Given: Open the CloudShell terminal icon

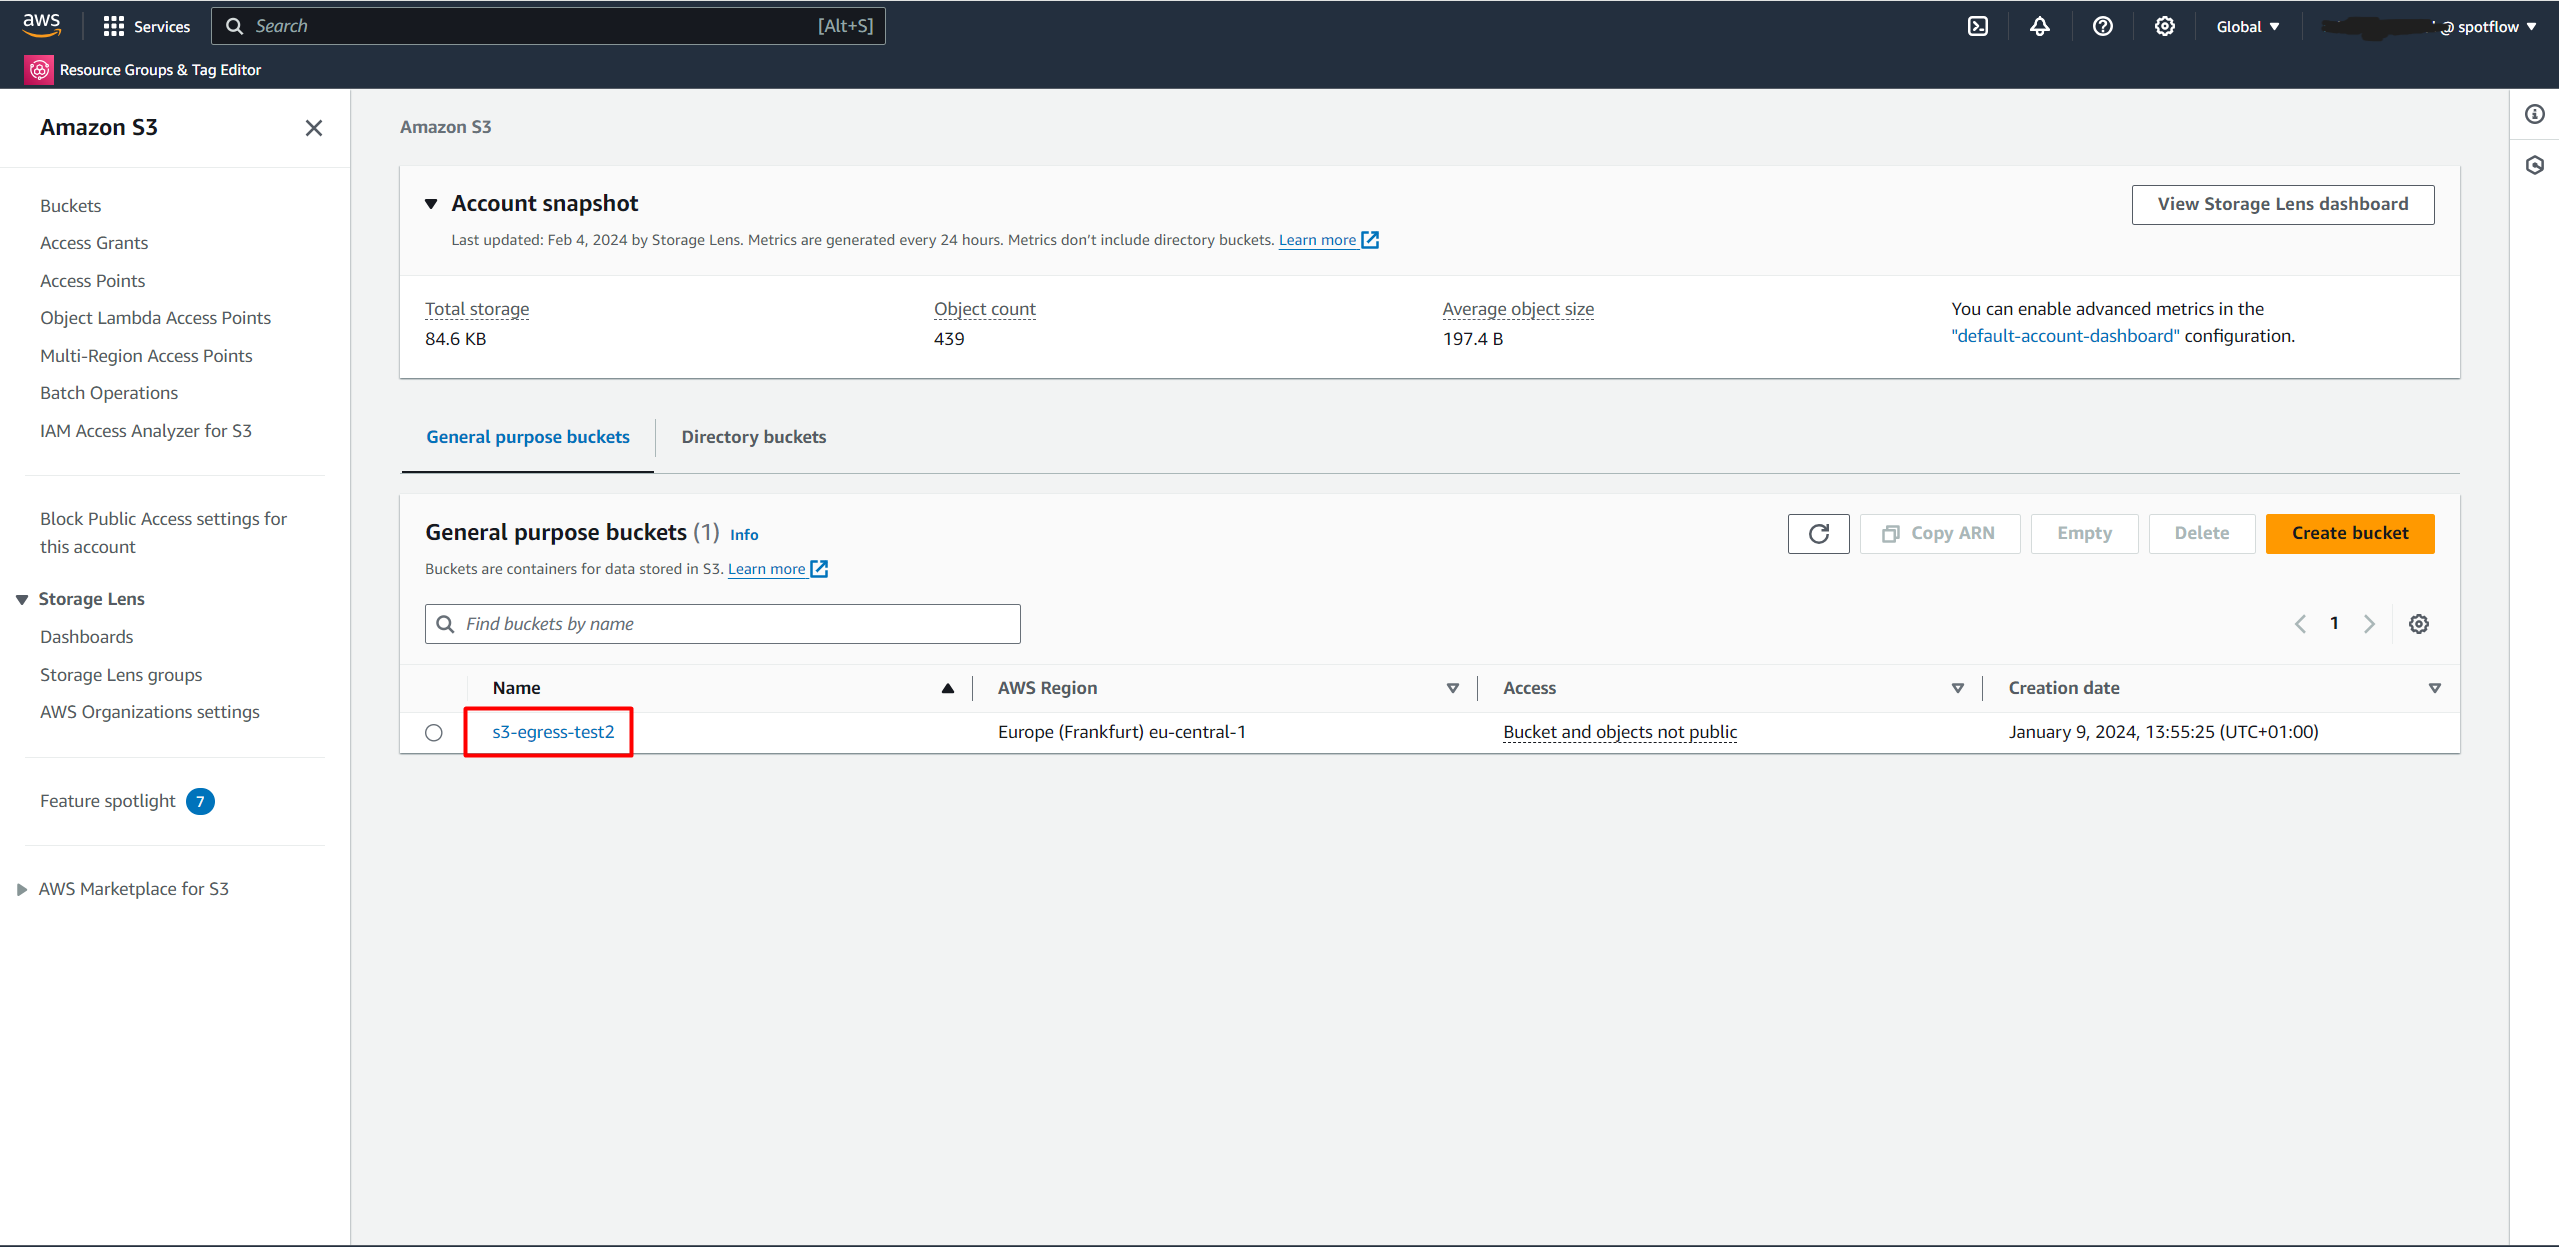Looking at the screenshot, I should (1977, 26).
